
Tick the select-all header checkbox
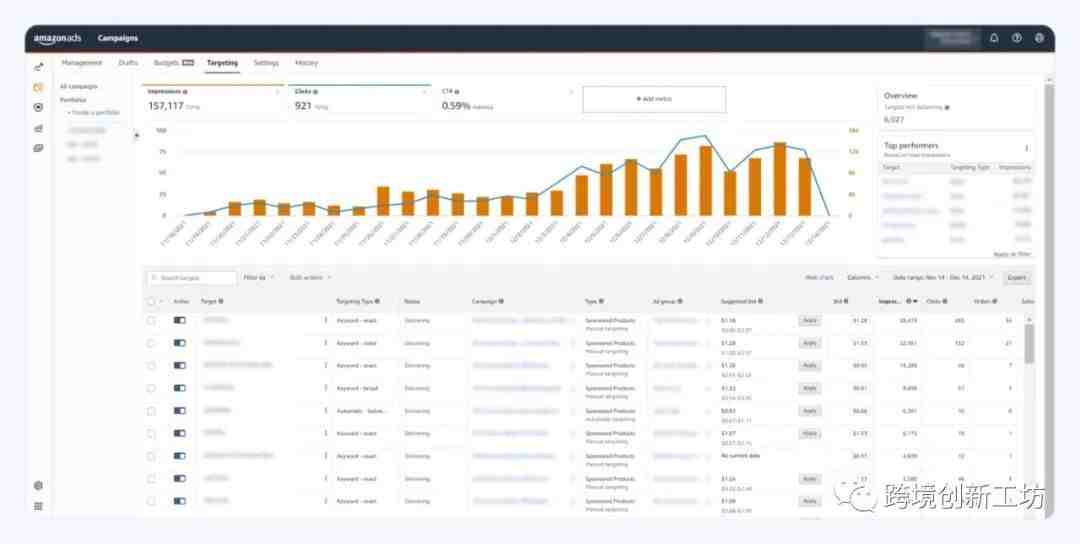click(151, 301)
